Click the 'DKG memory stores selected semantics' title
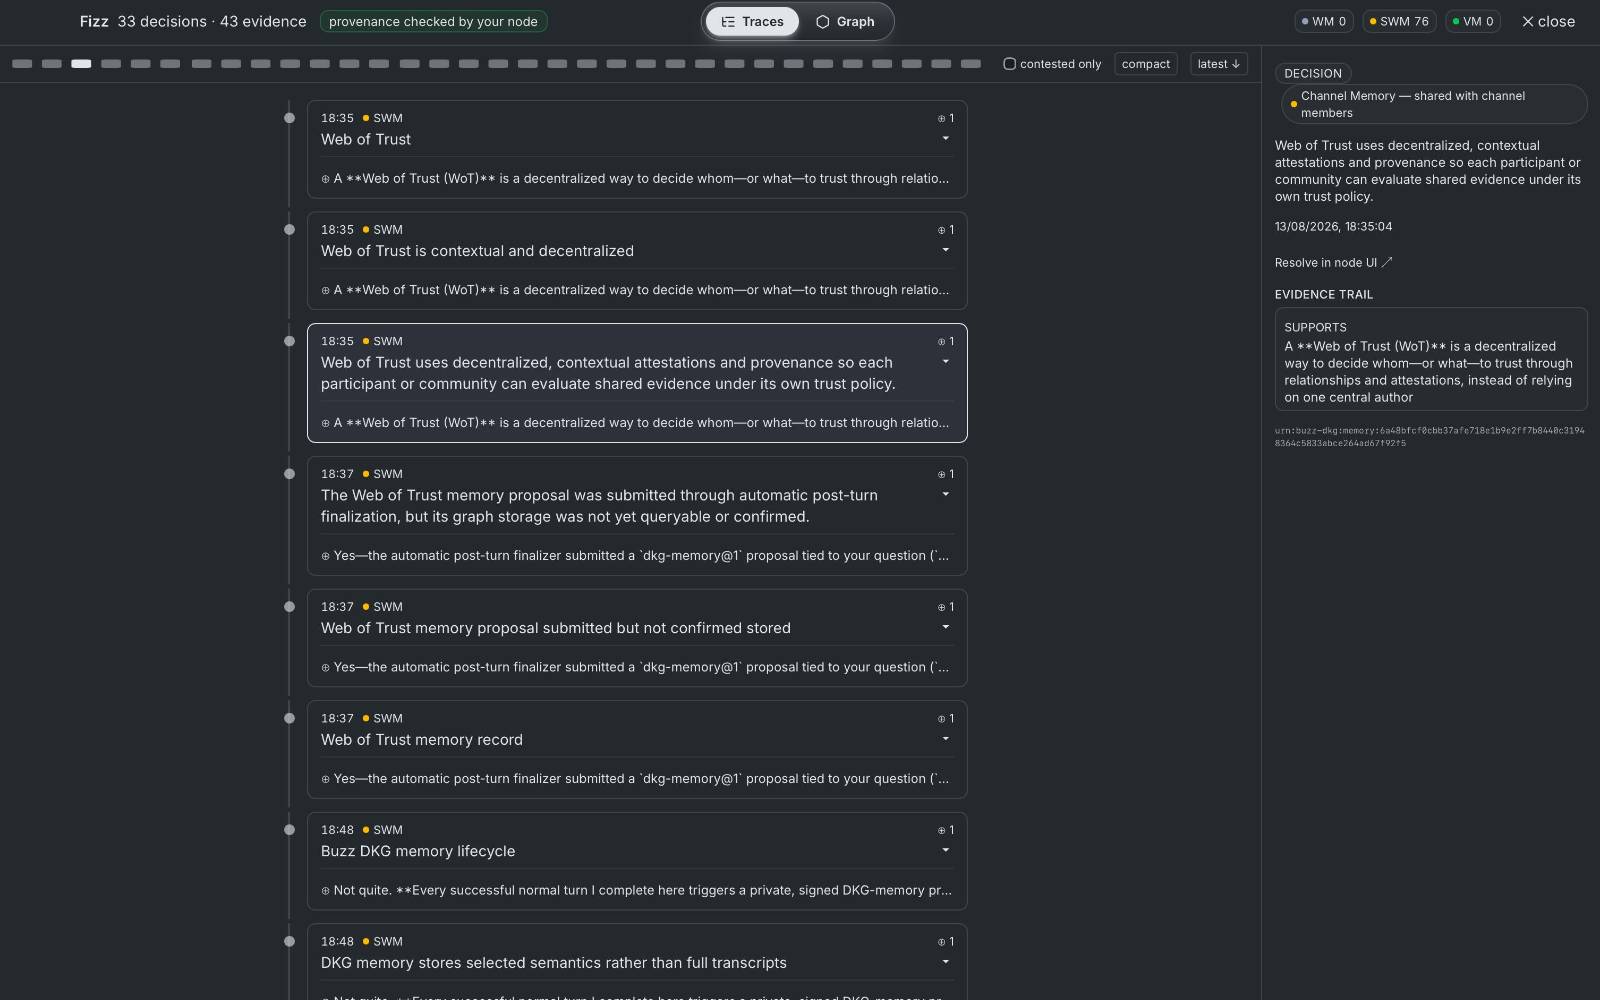This screenshot has width=1600, height=1000. click(x=553, y=963)
